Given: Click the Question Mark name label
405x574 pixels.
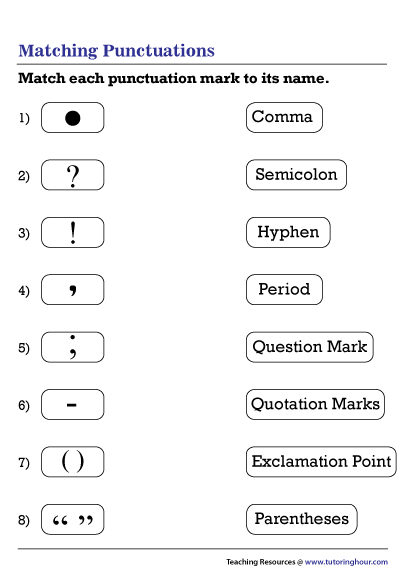Looking at the screenshot, I should tap(310, 347).
